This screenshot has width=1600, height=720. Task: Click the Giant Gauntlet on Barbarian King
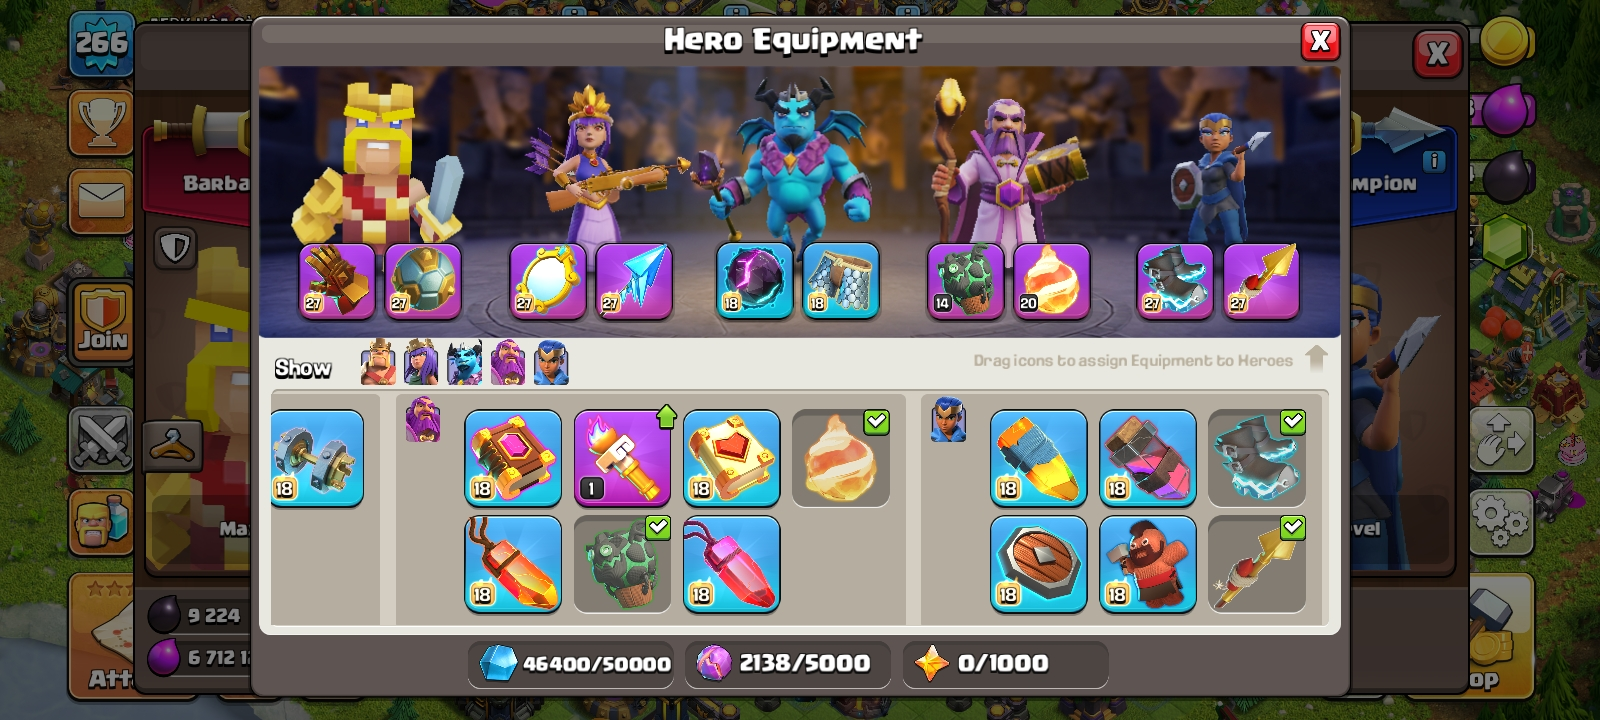(x=337, y=281)
